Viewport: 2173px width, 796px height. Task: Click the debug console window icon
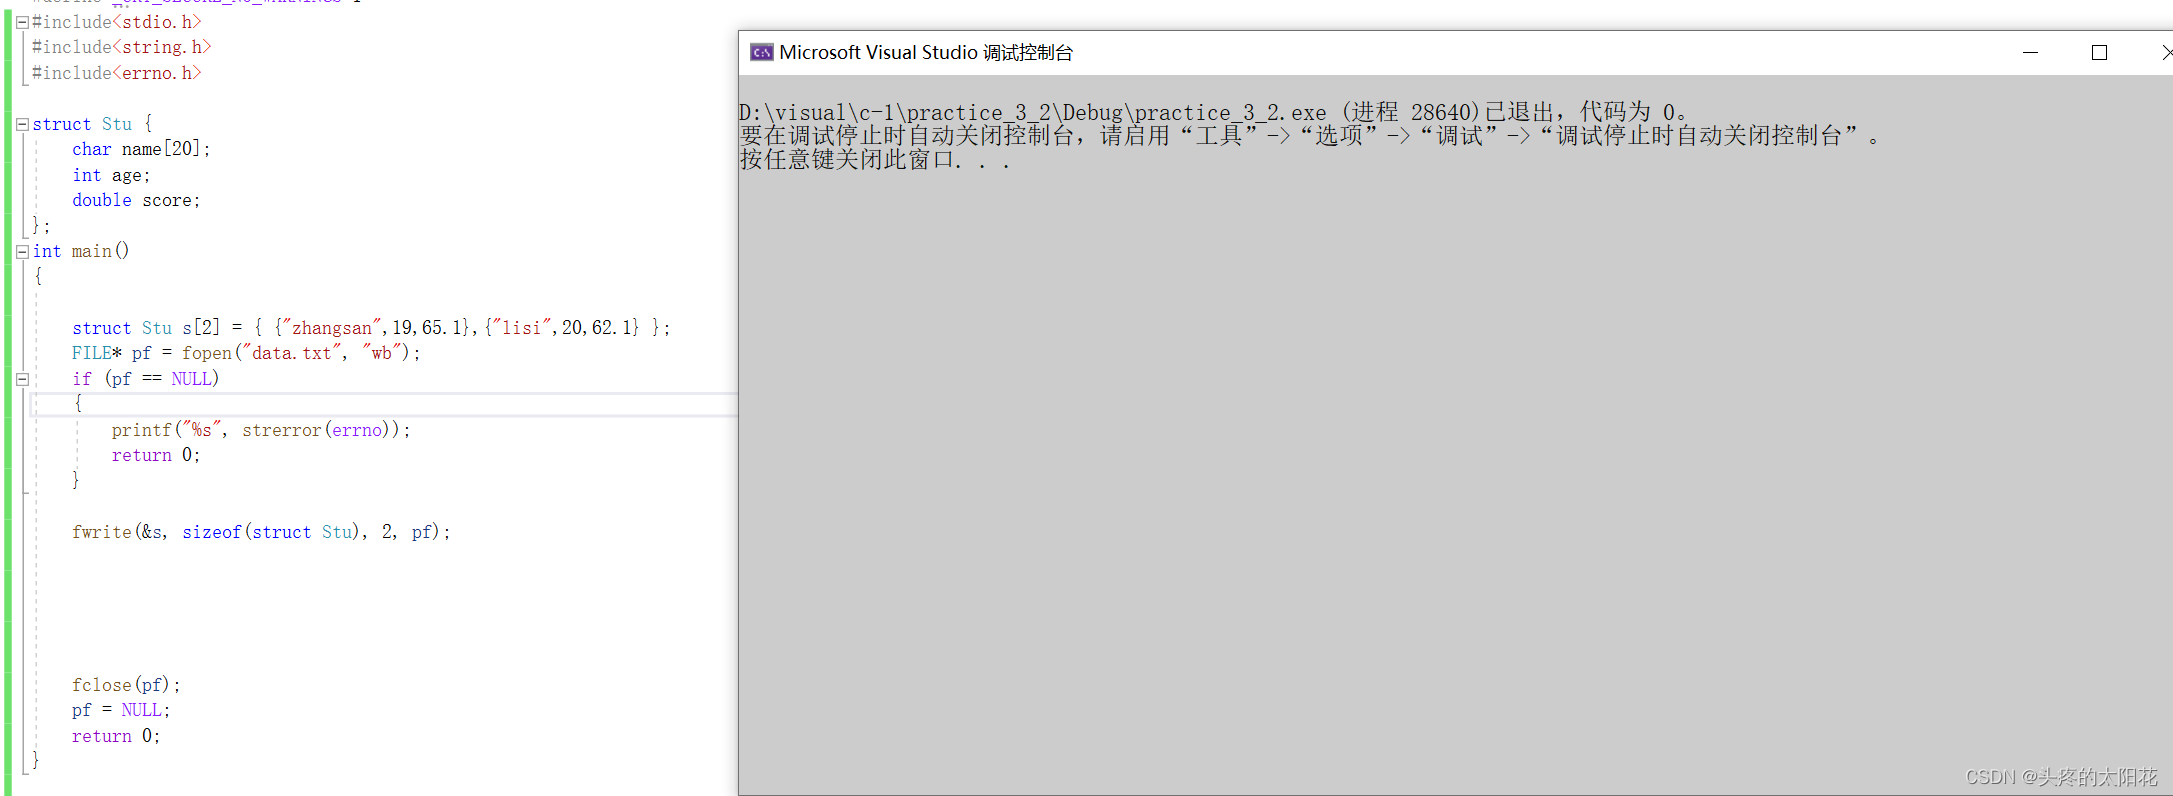762,52
